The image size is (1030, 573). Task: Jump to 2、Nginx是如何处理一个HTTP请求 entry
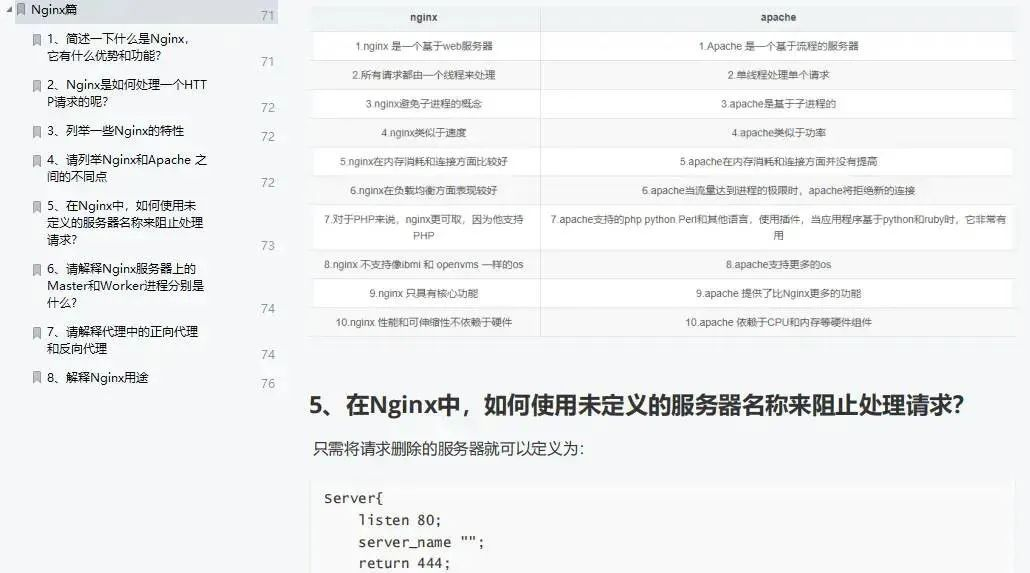tap(127, 93)
